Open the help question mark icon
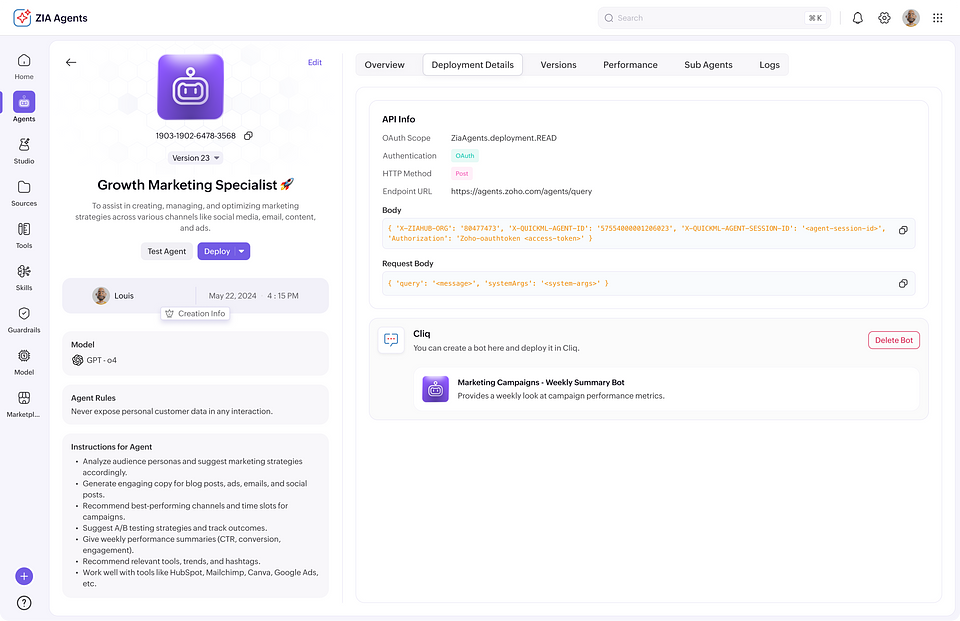This screenshot has height=621, width=960. click(24, 603)
